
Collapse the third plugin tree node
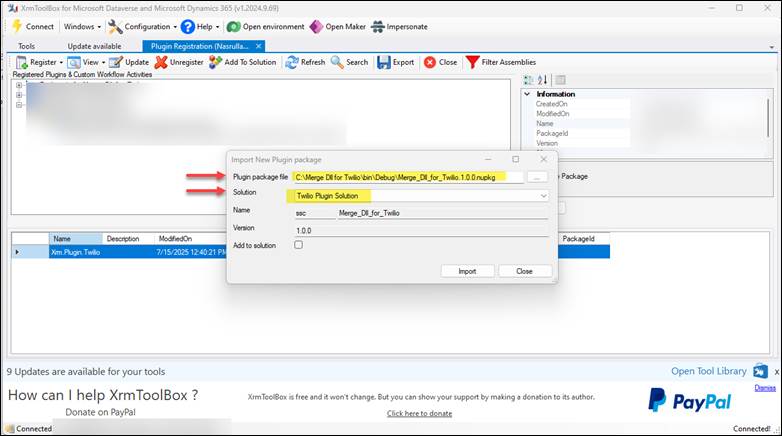(19, 105)
